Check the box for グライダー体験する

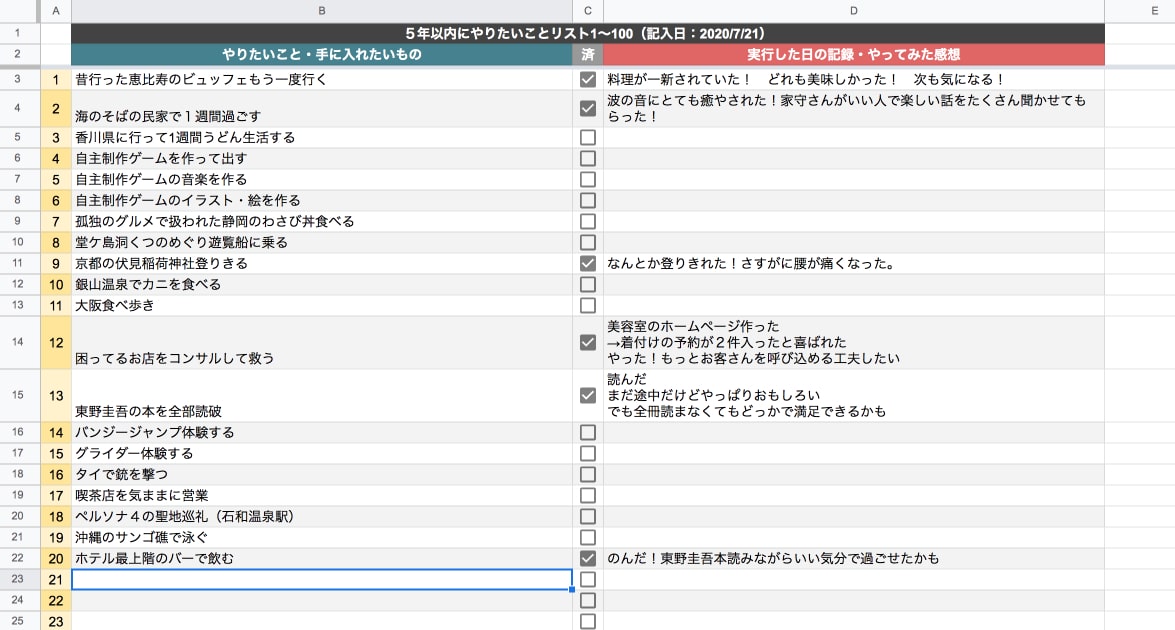588,454
